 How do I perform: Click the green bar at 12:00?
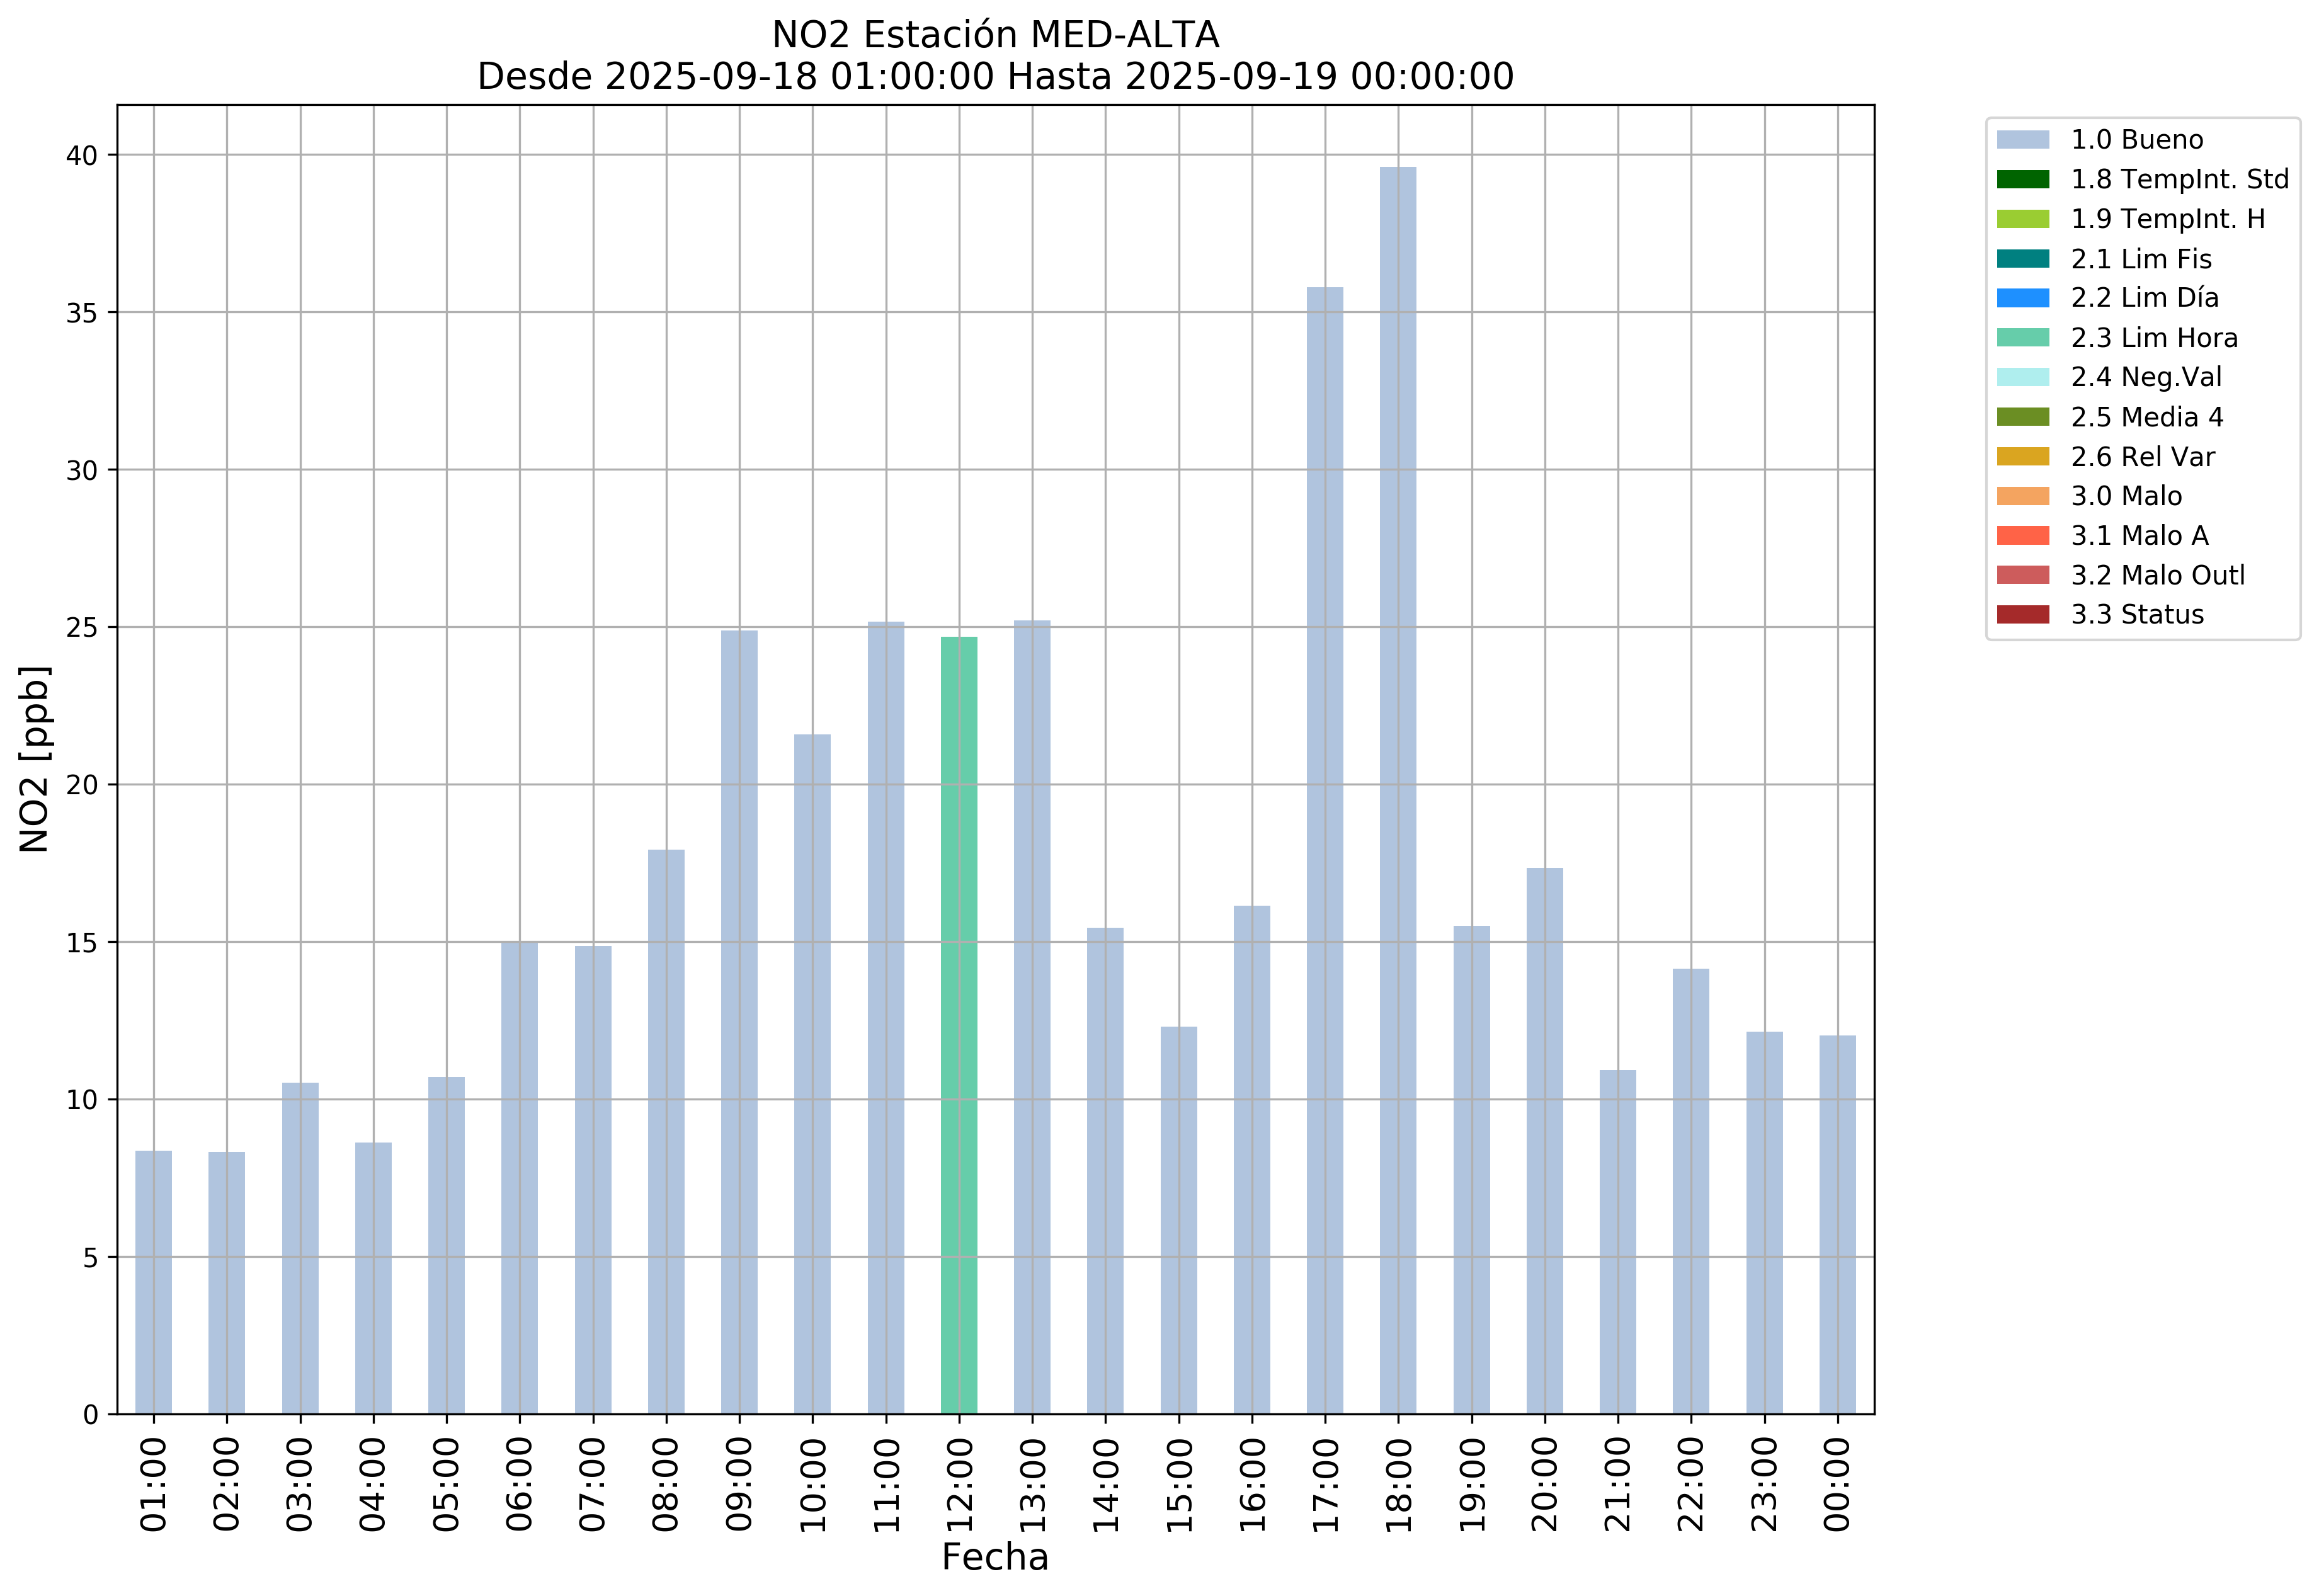959,1025
